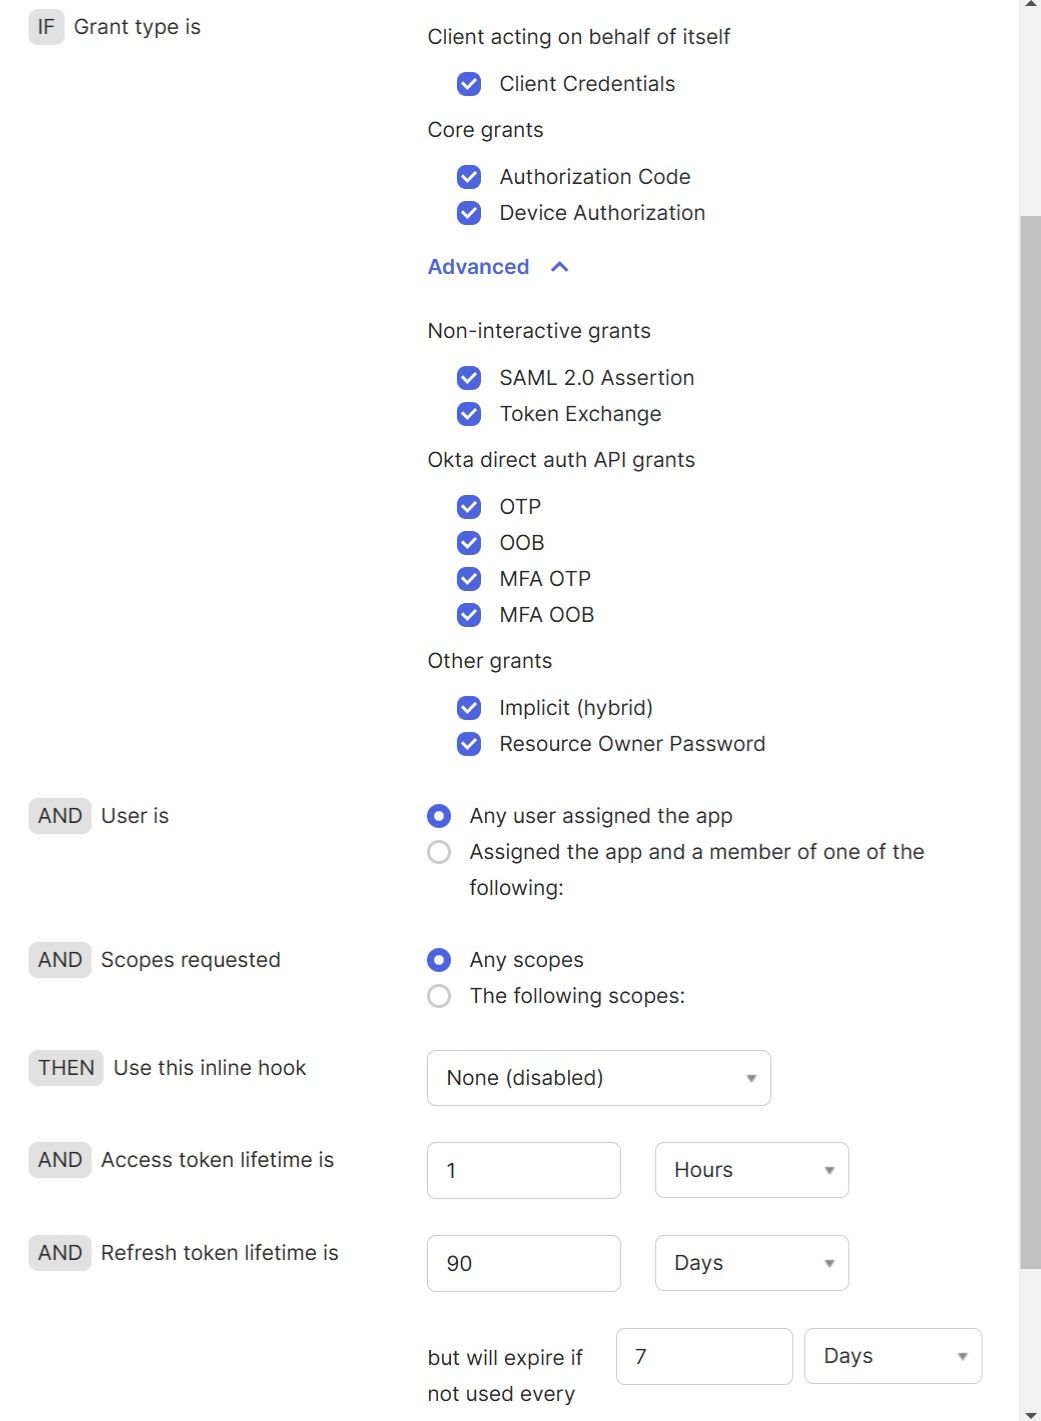Disable Resource Owner Password grant
Screen dimensions: 1041x1421
point(469,744)
